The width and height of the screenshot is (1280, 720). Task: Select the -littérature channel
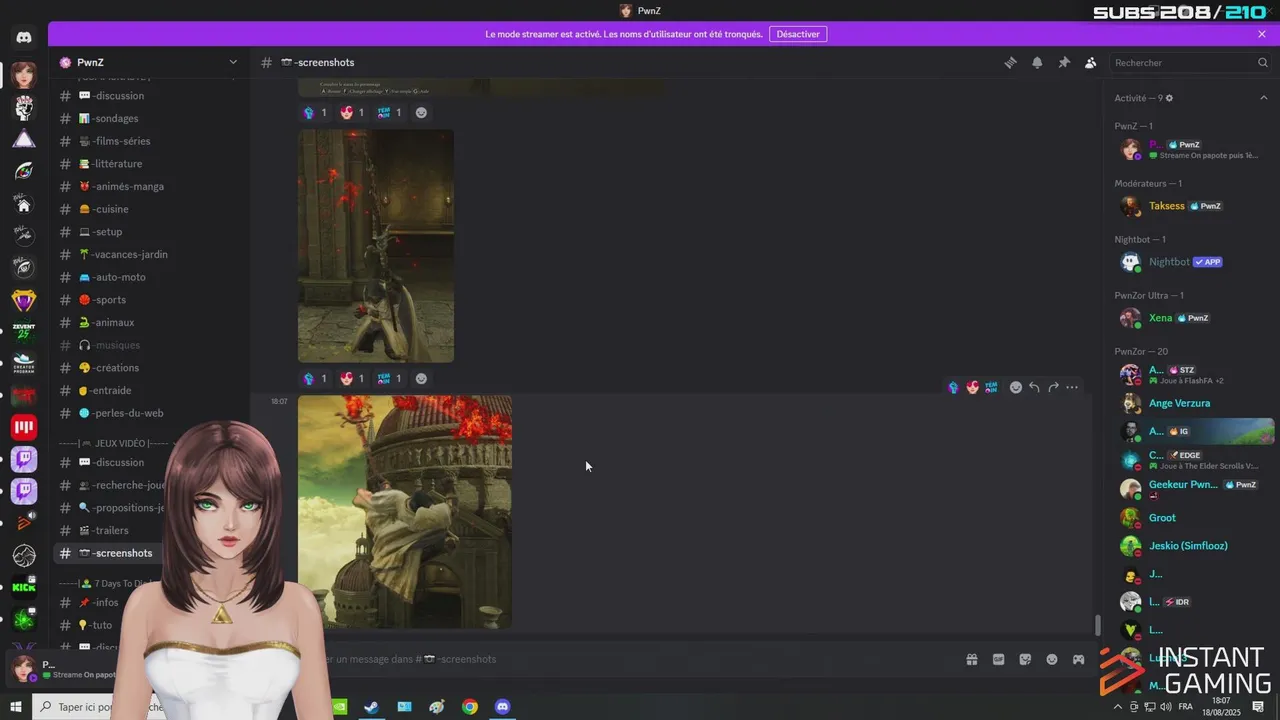tap(148, 164)
